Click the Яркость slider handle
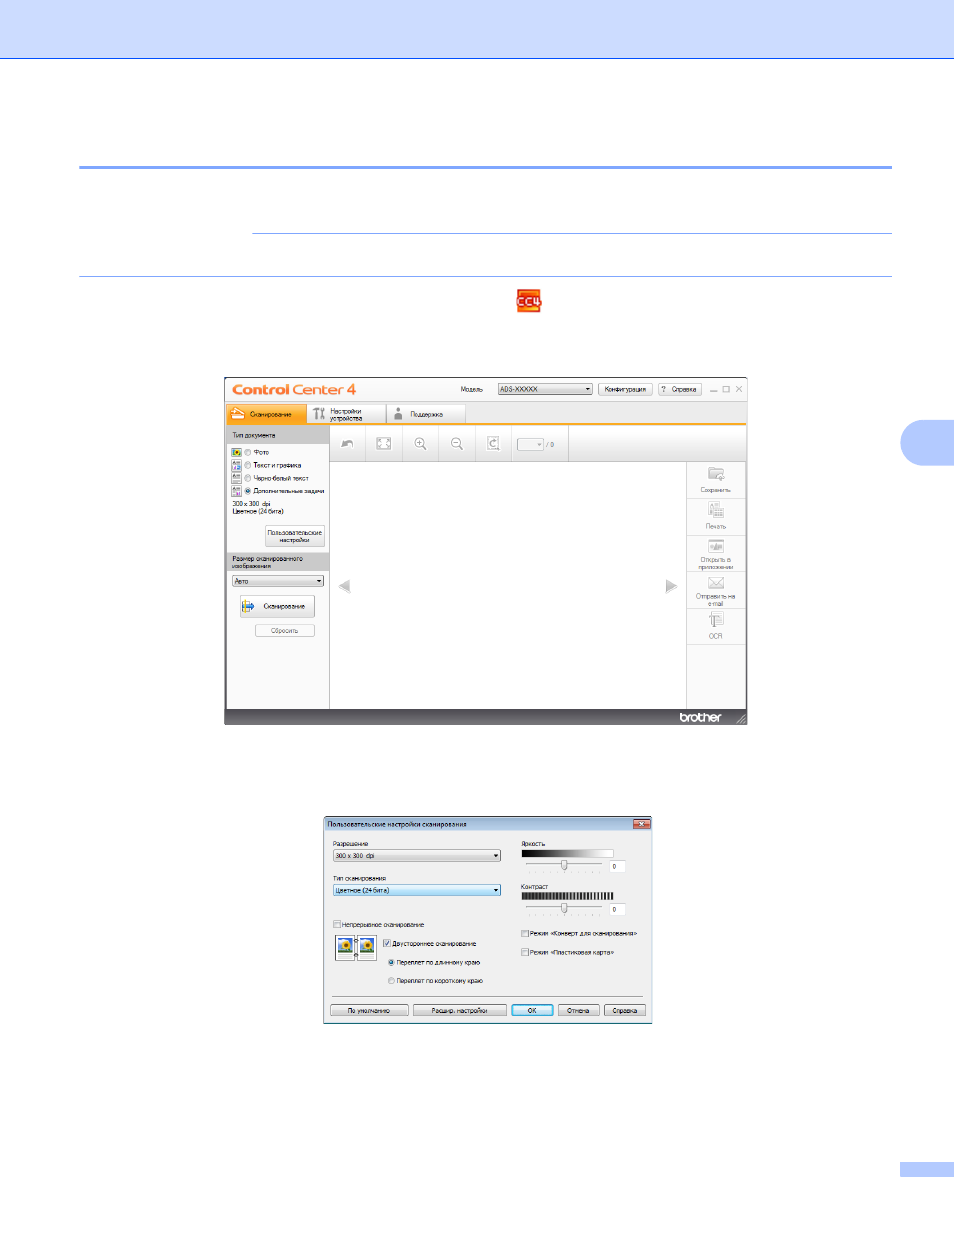This screenshot has height=1235, width=954. [564, 865]
